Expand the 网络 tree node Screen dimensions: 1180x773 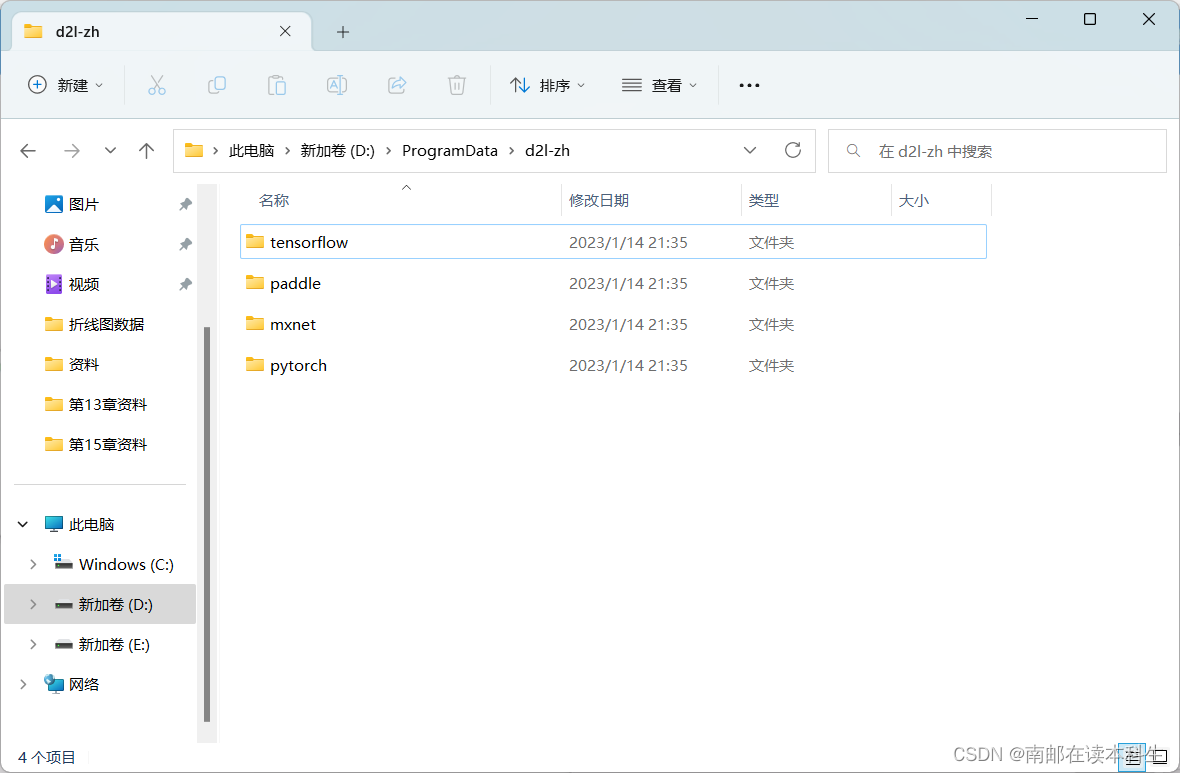tap(23, 683)
